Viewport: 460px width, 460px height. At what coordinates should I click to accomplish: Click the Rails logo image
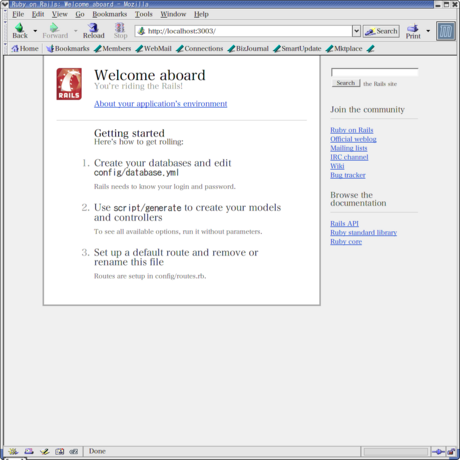pos(69,84)
